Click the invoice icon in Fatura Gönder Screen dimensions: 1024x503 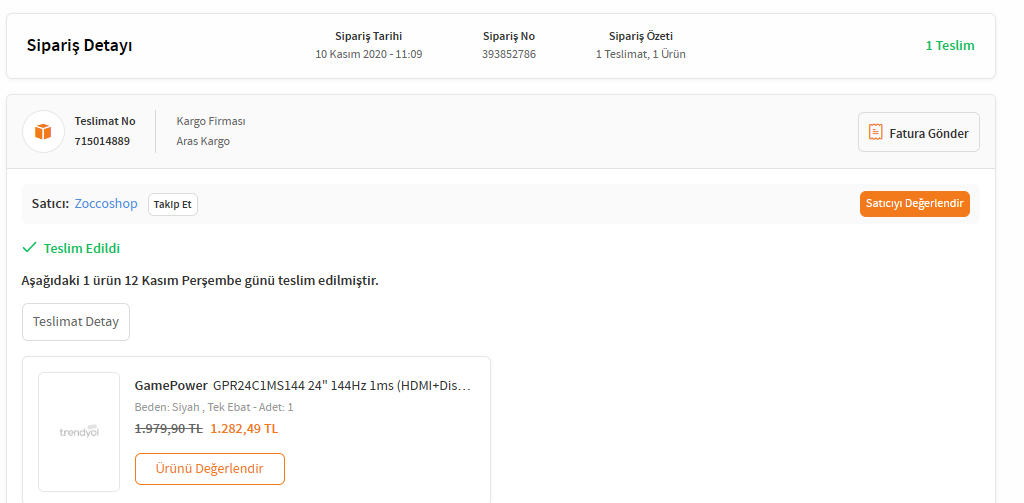[875, 132]
